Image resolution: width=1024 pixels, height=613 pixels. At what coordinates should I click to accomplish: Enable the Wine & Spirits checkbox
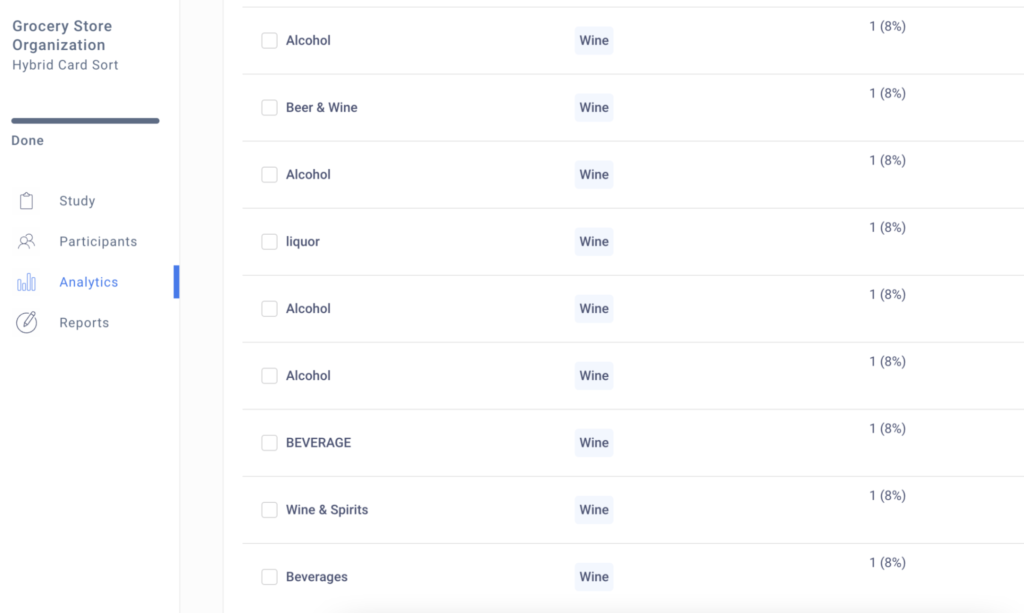[269, 510]
